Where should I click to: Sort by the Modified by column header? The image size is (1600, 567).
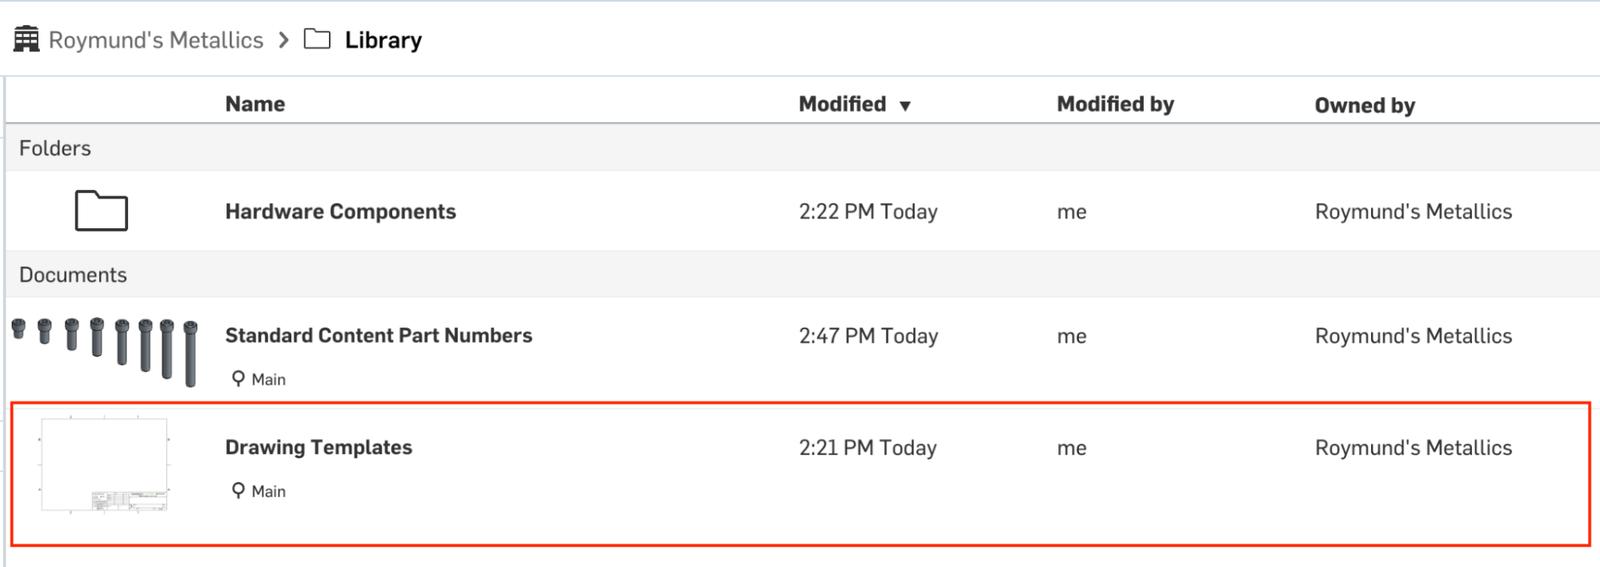point(1115,104)
